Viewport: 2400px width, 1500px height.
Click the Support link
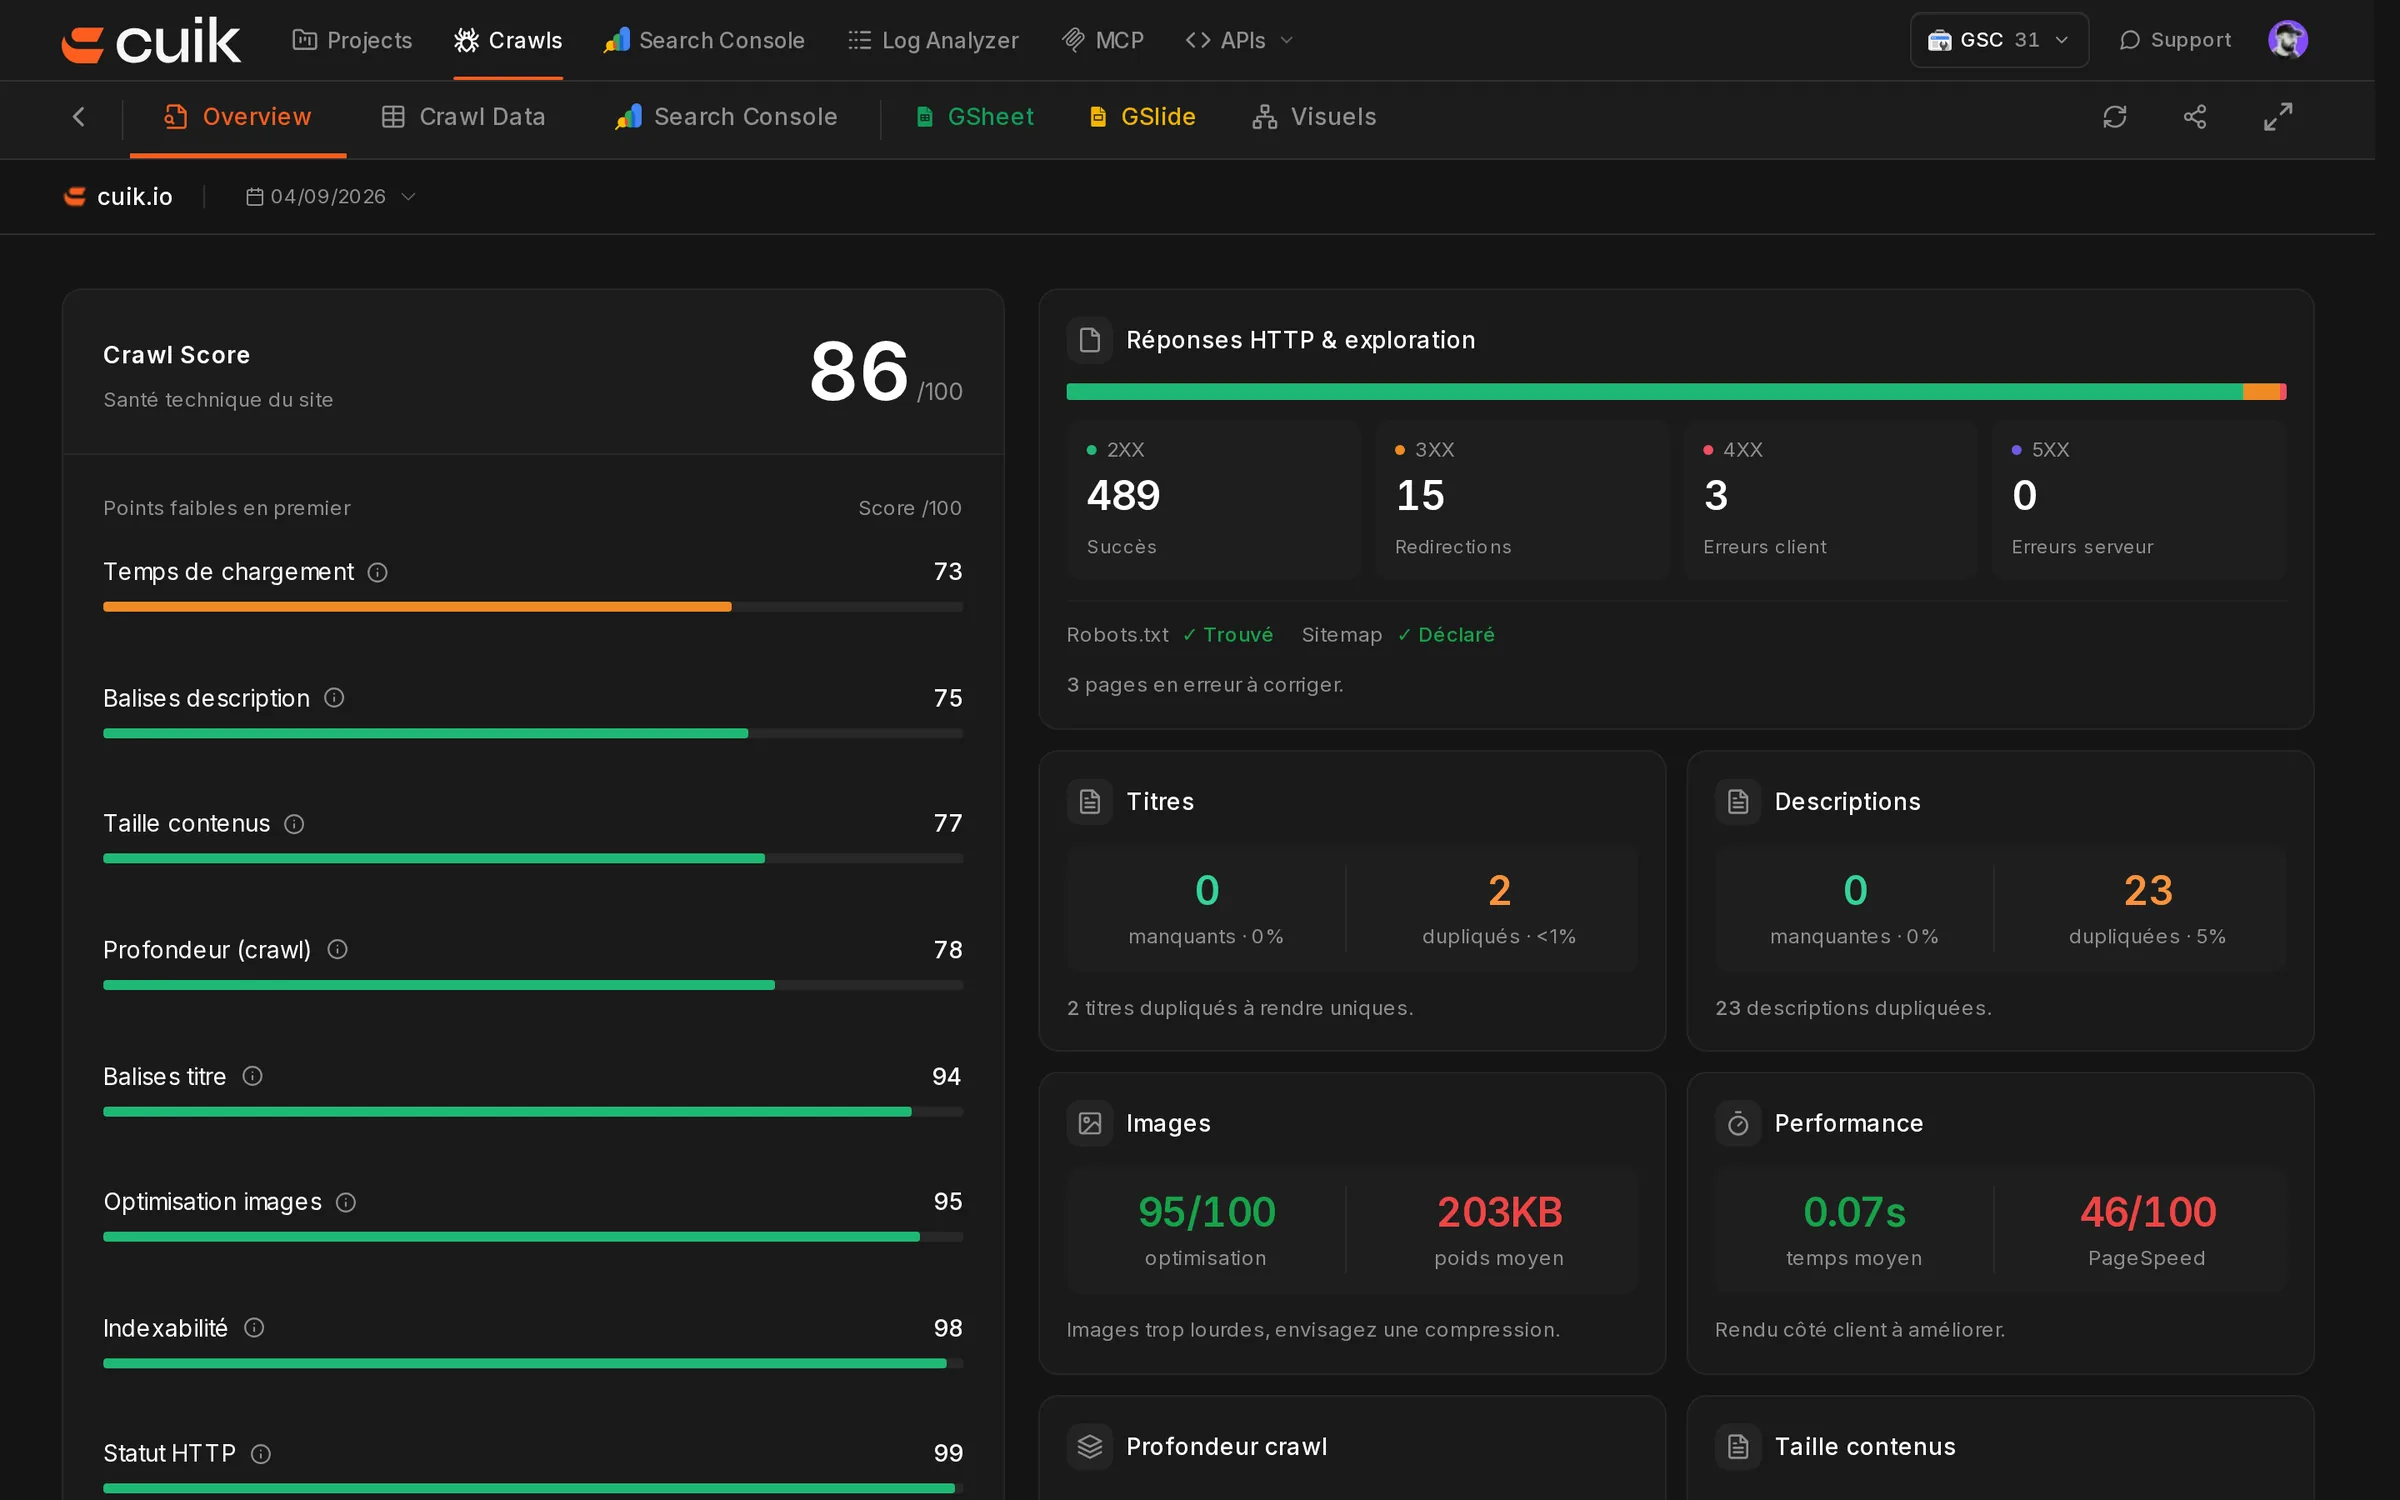coord(2175,40)
